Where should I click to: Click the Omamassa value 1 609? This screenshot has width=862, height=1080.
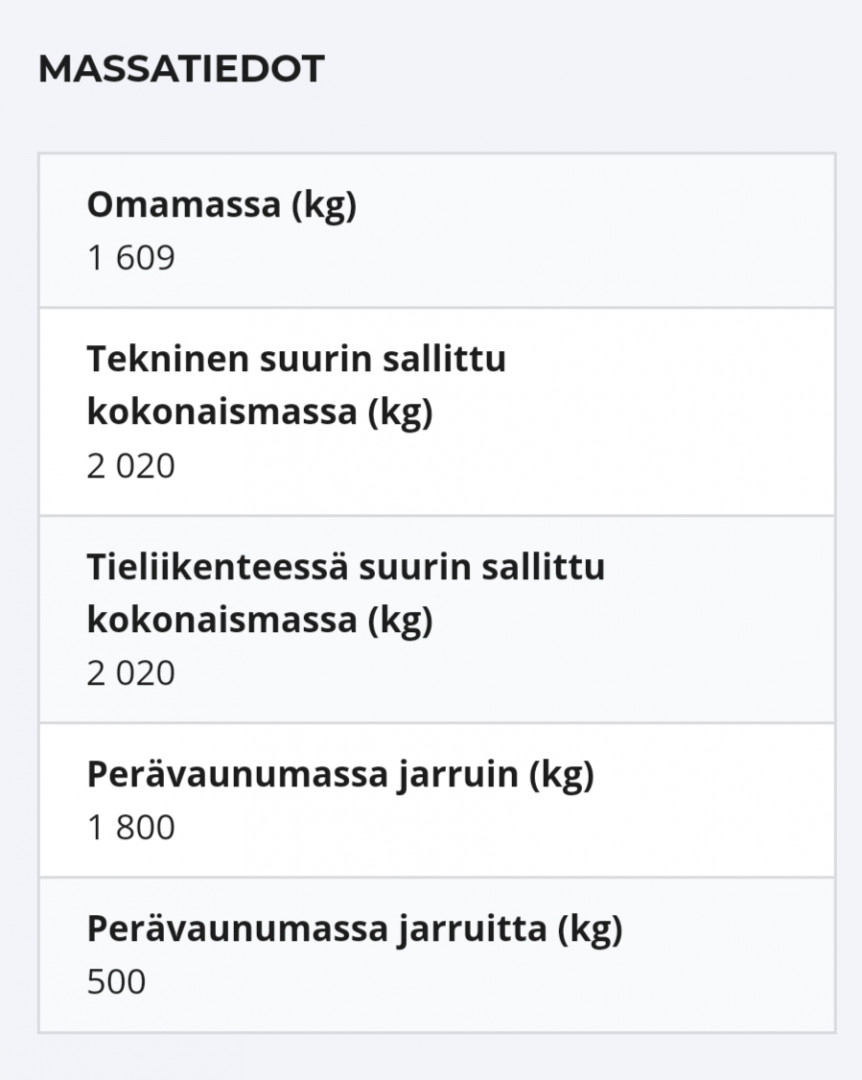click(131, 258)
